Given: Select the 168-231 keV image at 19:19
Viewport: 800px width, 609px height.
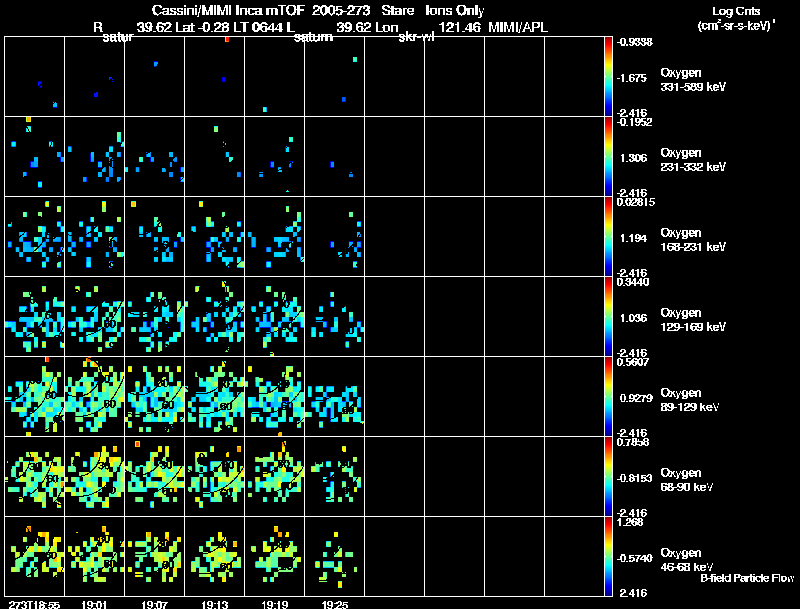Looking at the screenshot, I should click(274, 236).
